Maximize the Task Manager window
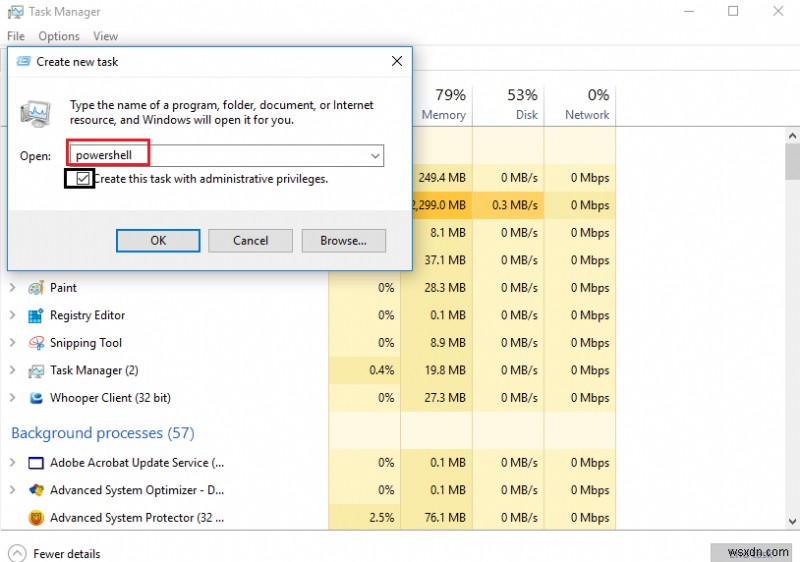Image resolution: width=800 pixels, height=562 pixels. 733,11
